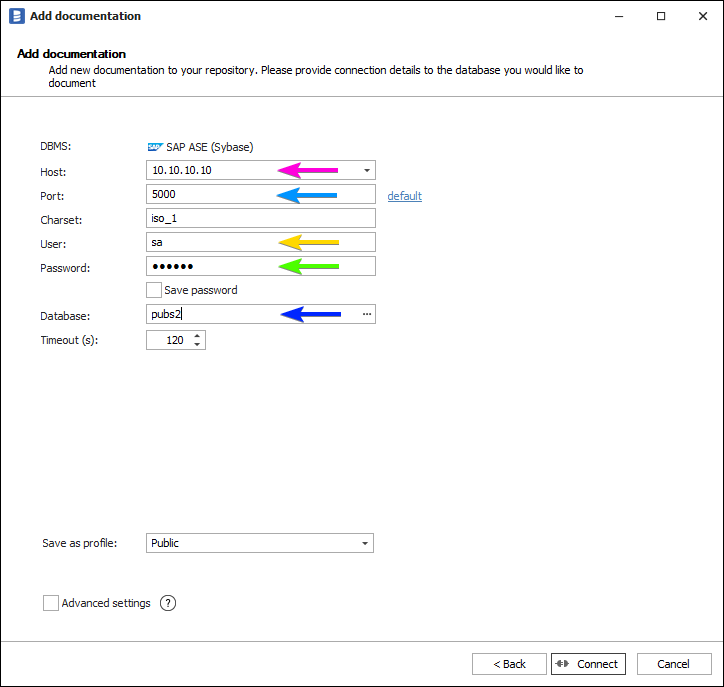
Task: Toggle the Advanced settings checkbox
Action: click(51, 603)
